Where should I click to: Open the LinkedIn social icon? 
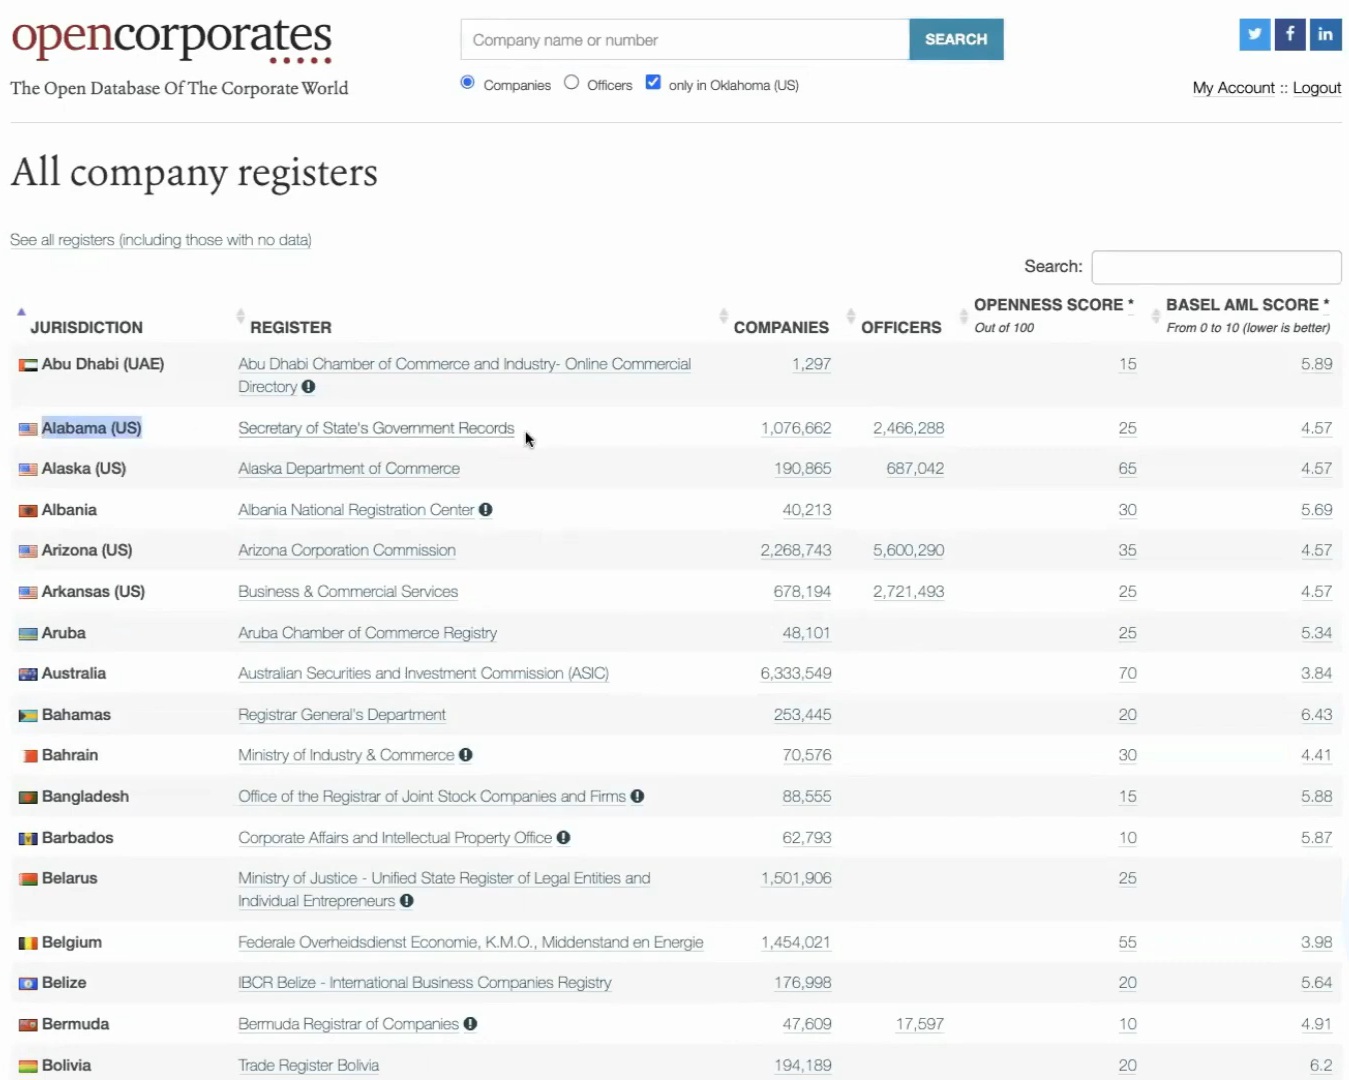pyautogui.click(x=1325, y=34)
